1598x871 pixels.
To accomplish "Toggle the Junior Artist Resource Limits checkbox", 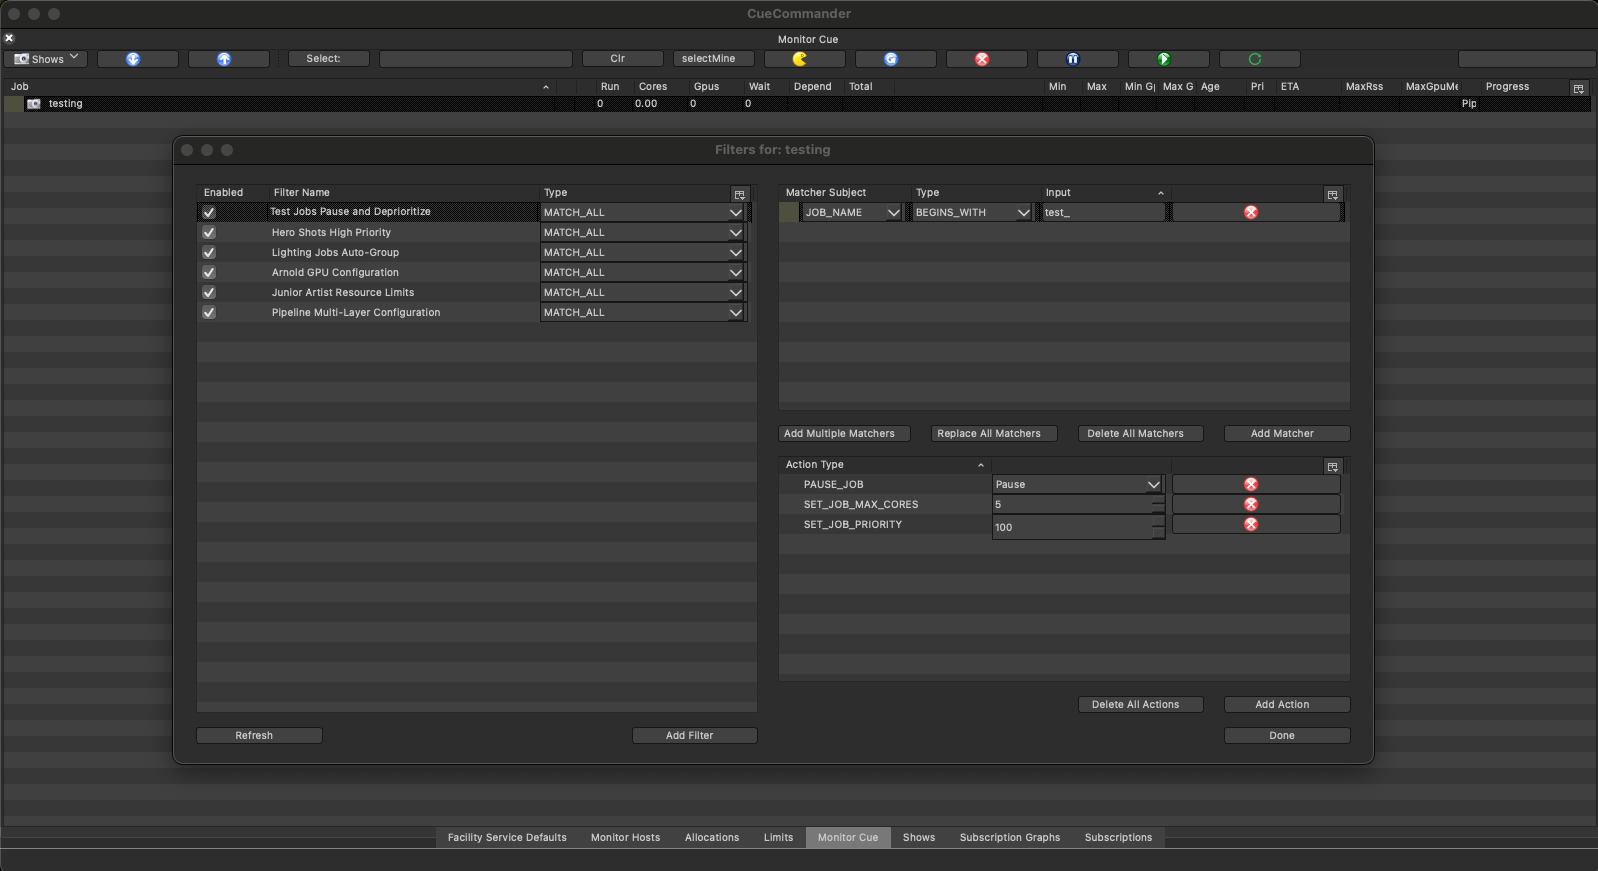I will [209, 292].
